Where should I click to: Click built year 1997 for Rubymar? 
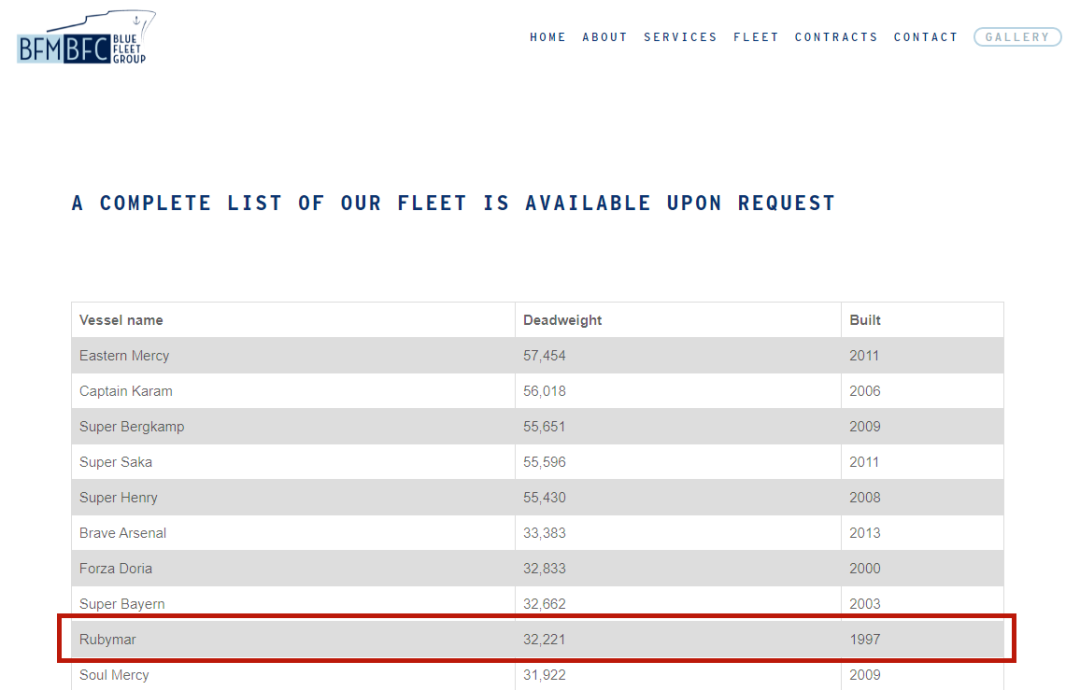[864, 640]
